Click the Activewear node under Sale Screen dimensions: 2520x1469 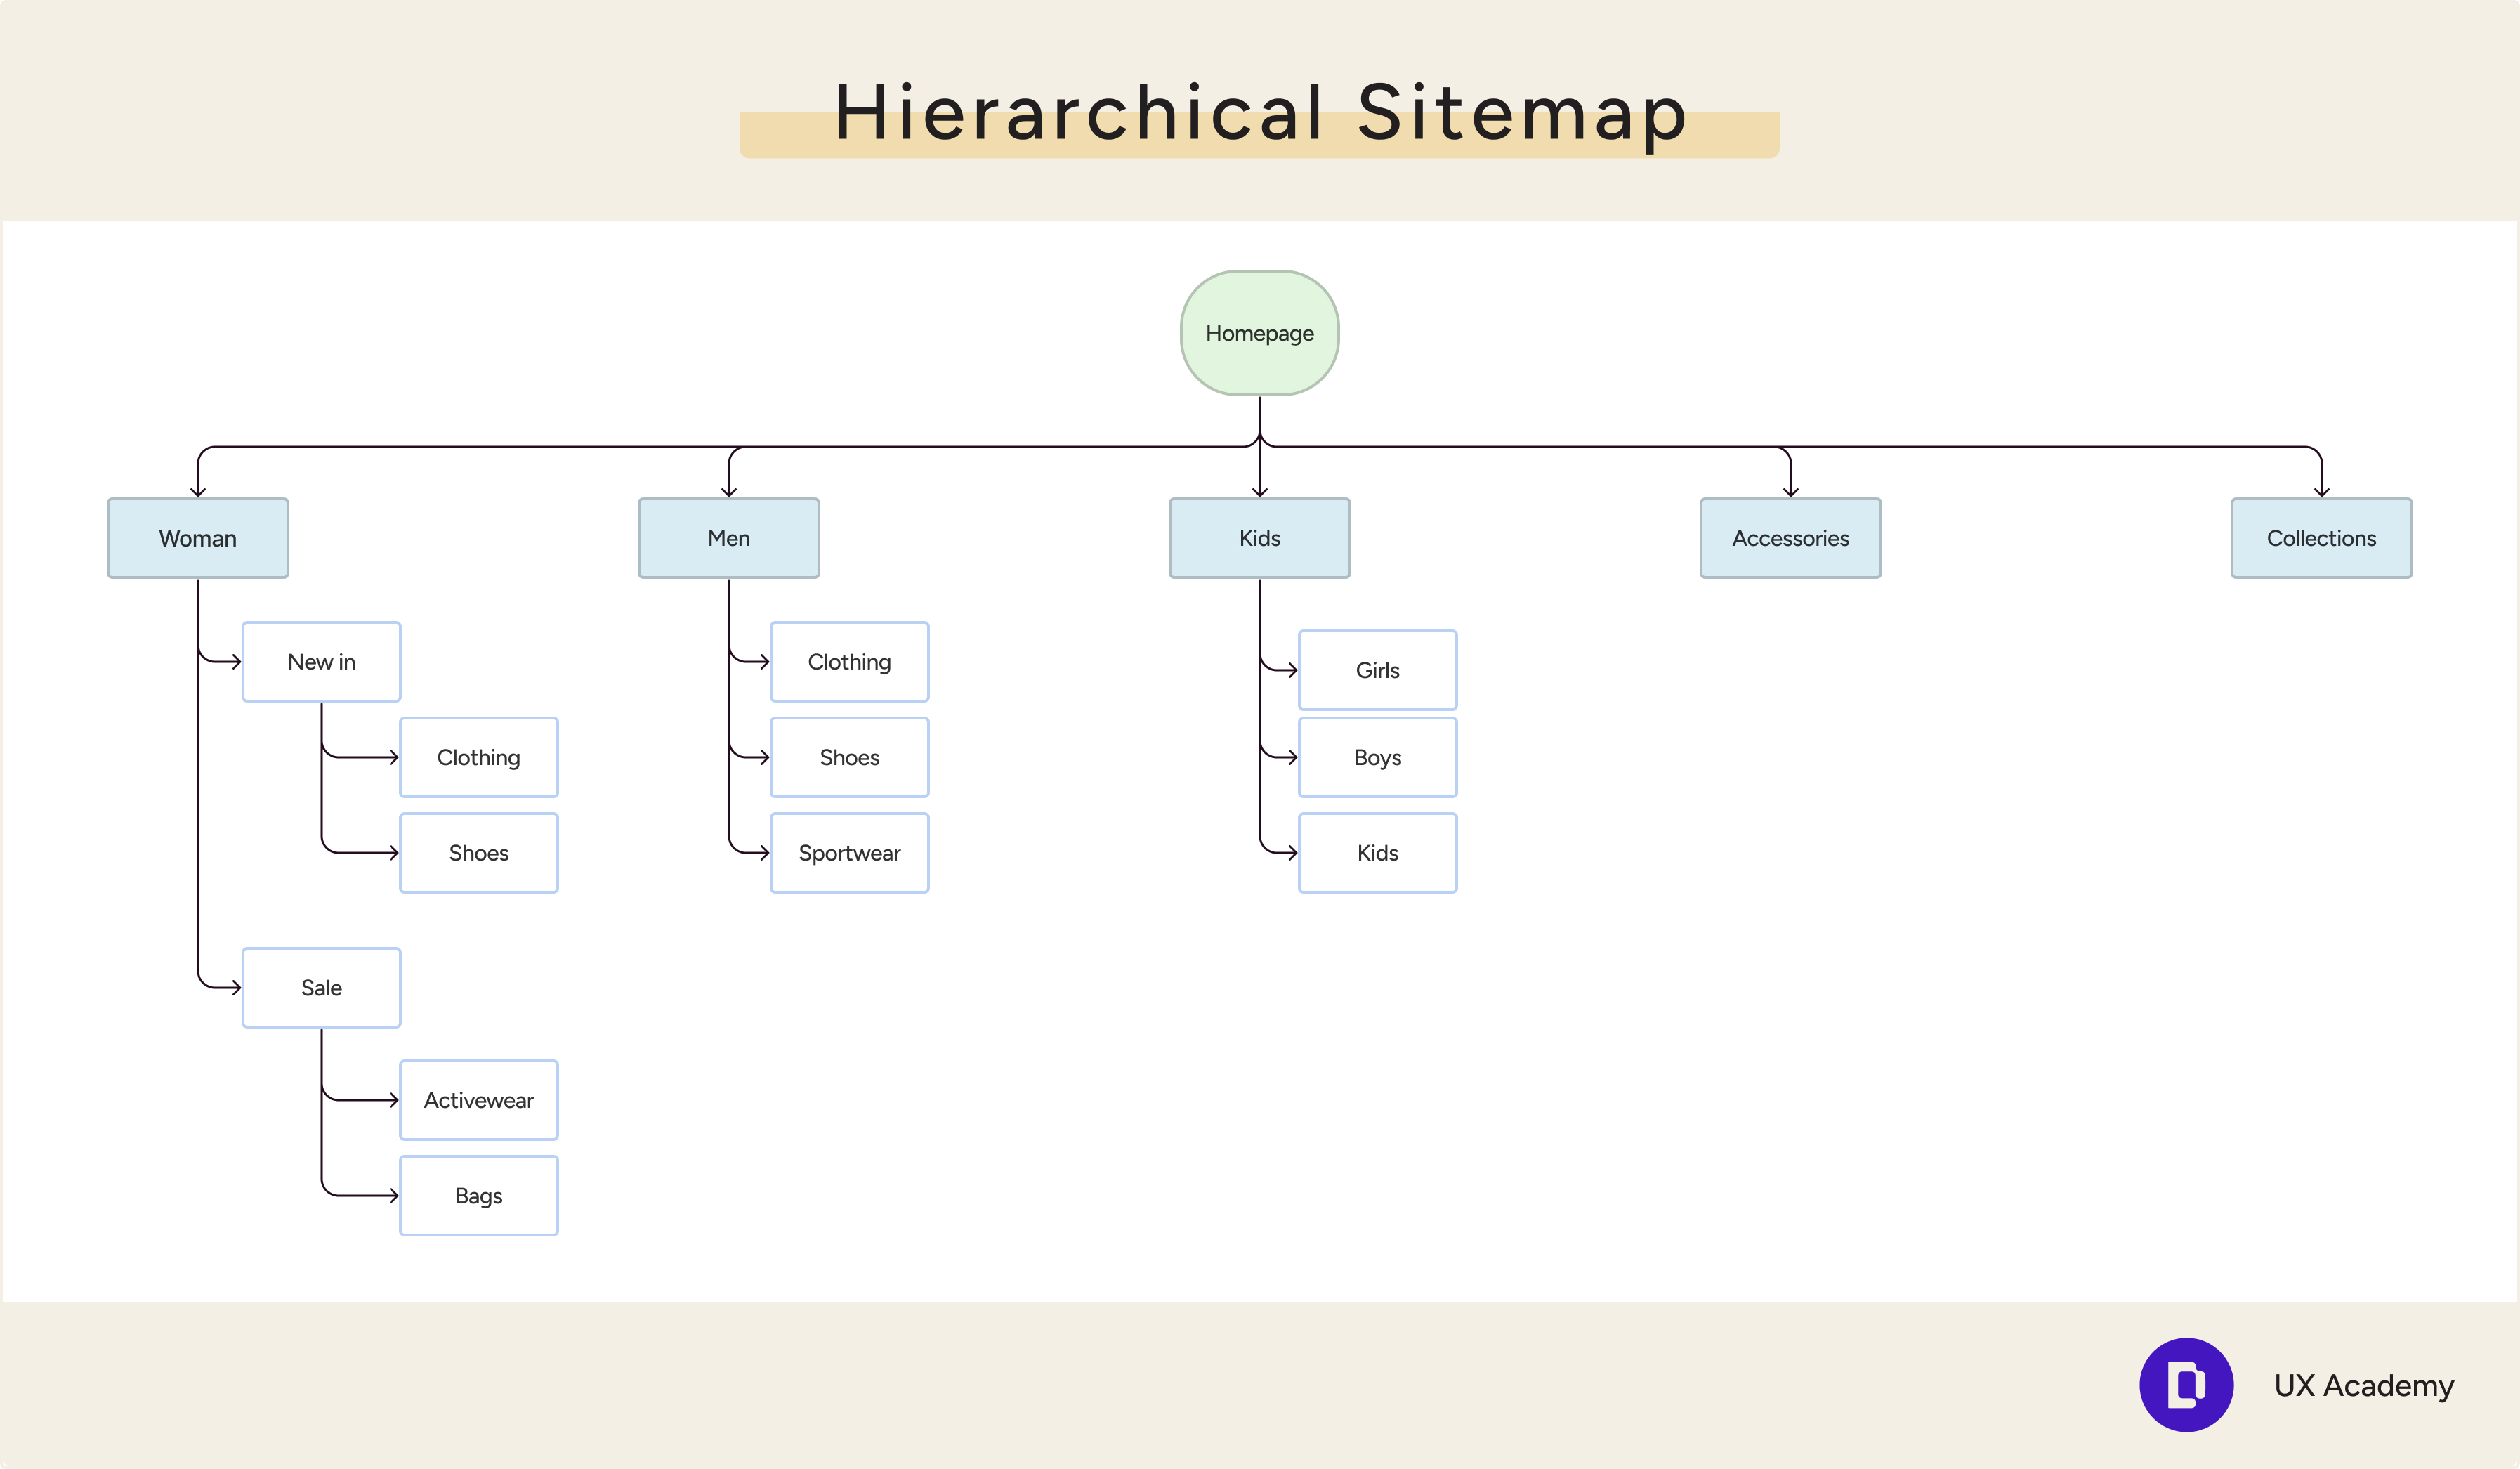(x=478, y=1100)
